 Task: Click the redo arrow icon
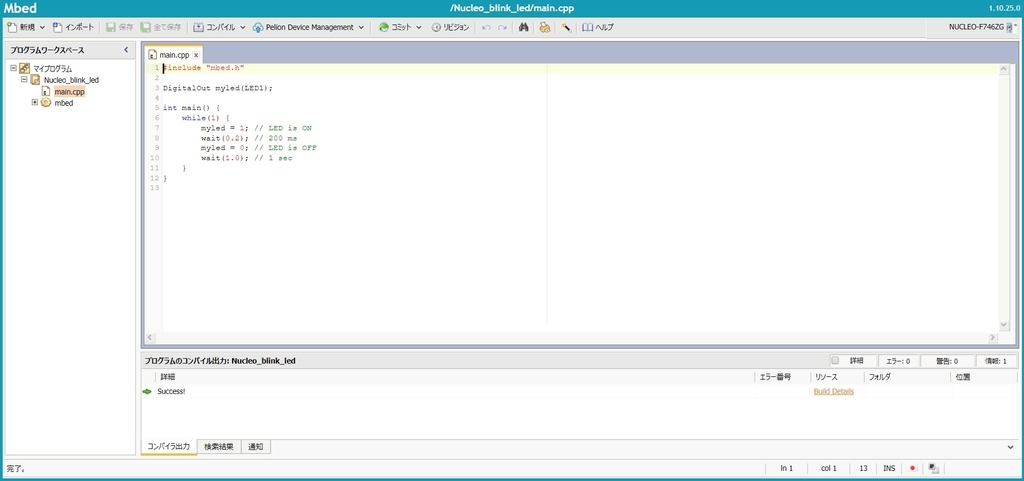coord(502,27)
